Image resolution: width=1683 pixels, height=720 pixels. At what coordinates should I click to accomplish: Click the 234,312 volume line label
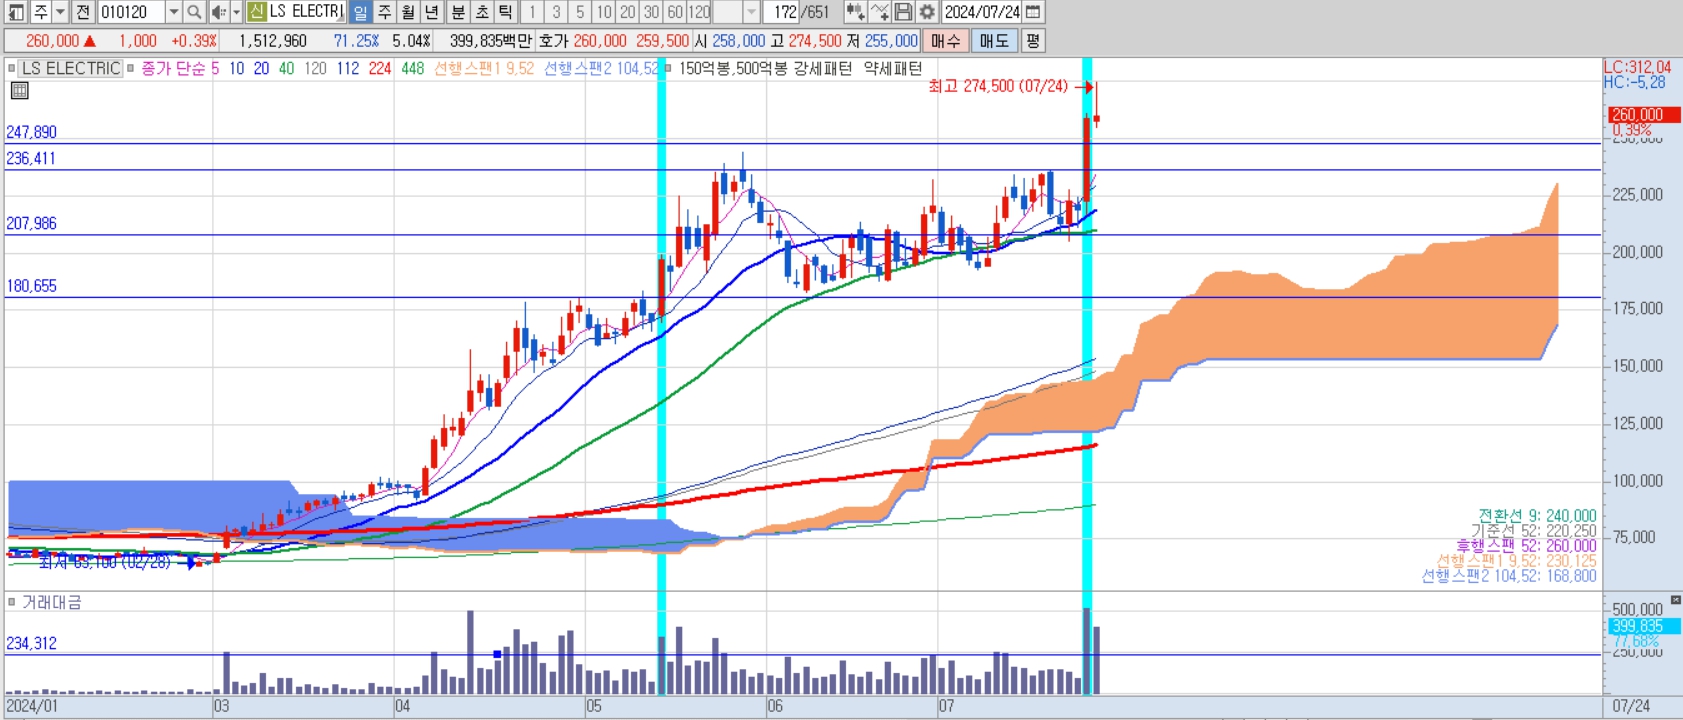coord(31,643)
